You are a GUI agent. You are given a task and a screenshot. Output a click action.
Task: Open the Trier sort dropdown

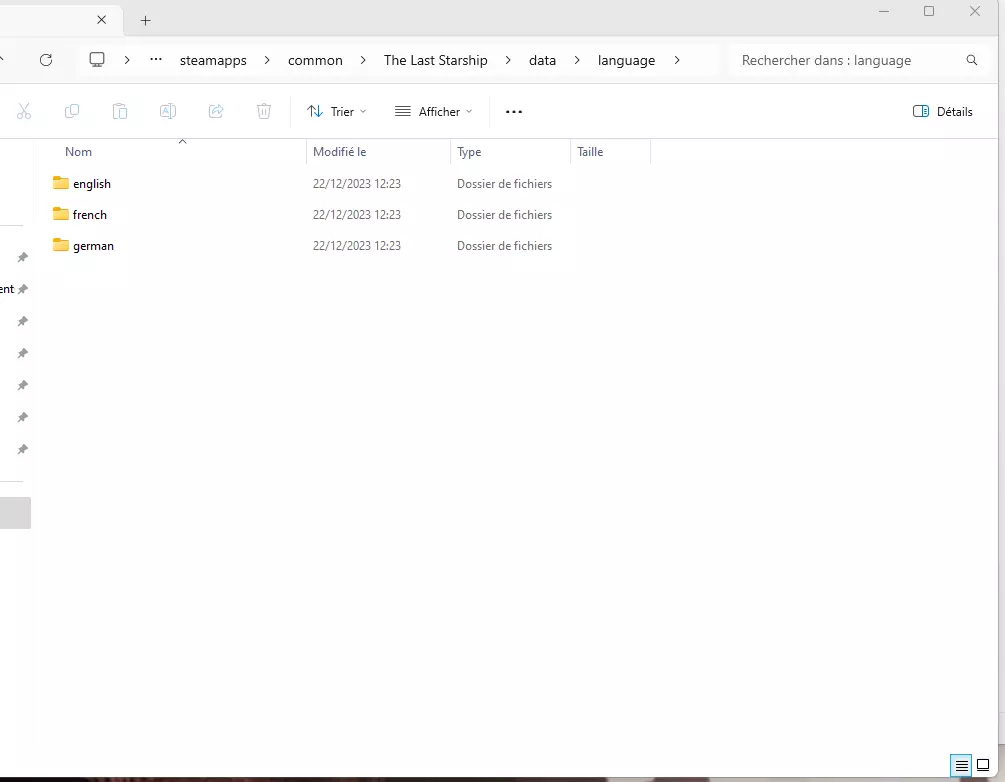click(x=336, y=112)
